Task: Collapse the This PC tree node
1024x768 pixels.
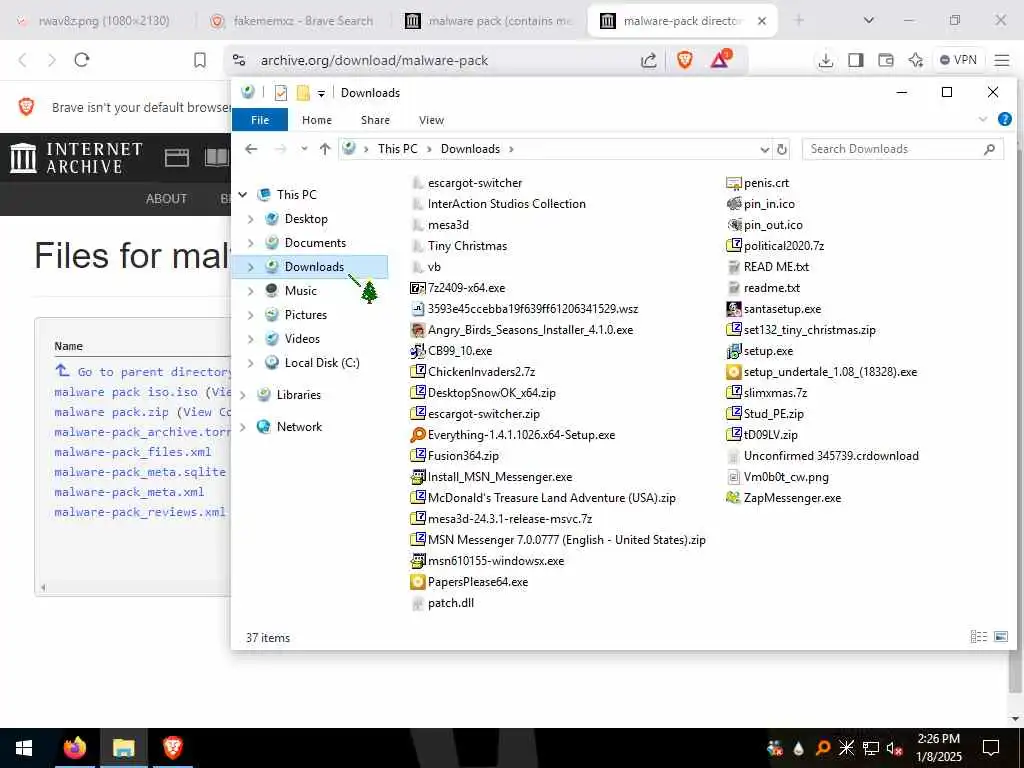Action: point(243,195)
